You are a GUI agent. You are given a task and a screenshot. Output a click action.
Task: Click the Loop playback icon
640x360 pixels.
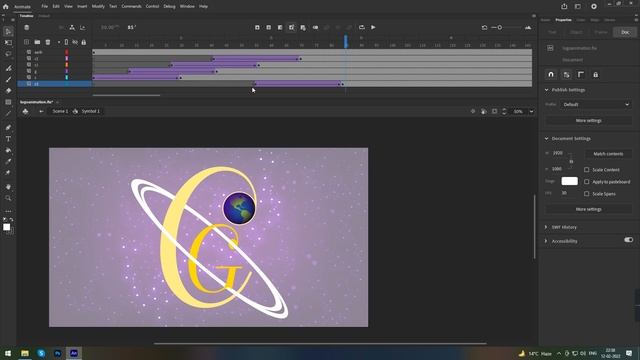pyautogui.click(x=362, y=27)
